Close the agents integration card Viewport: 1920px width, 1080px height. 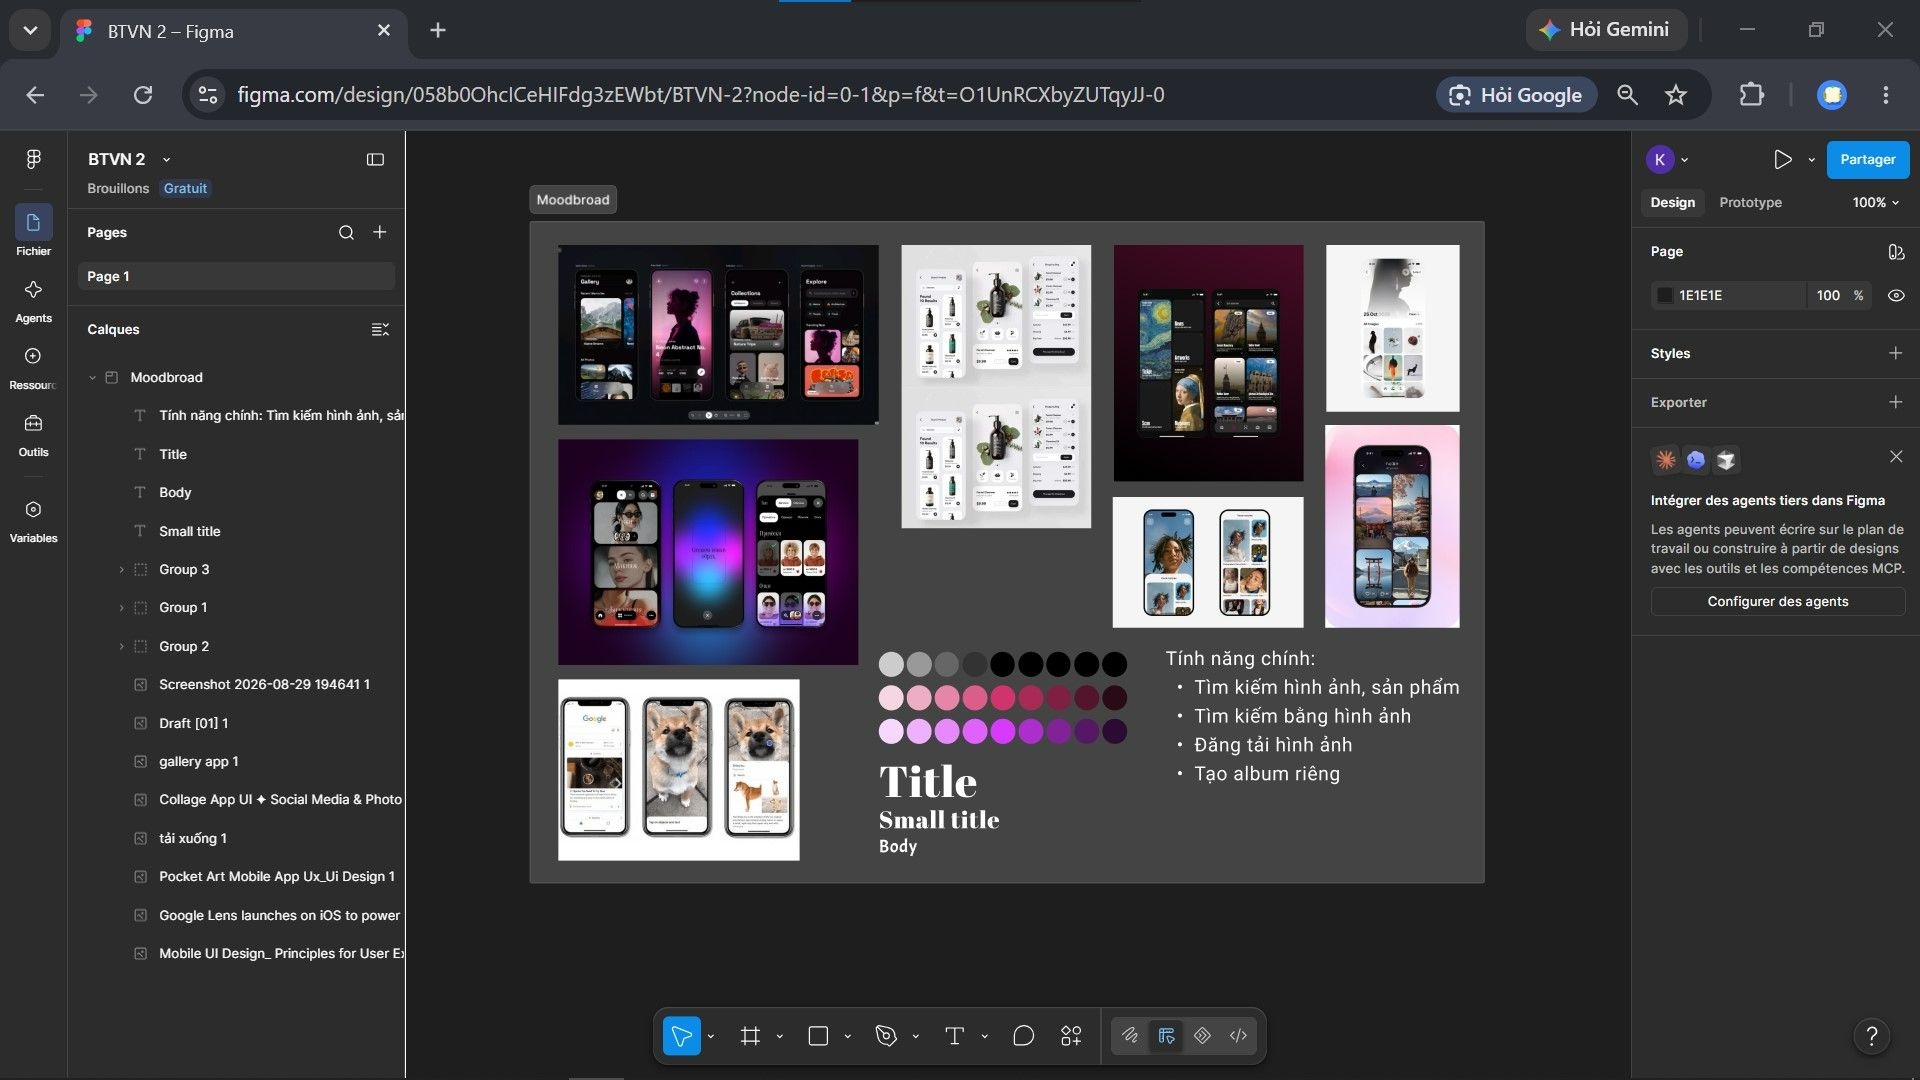pos(1896,457)
